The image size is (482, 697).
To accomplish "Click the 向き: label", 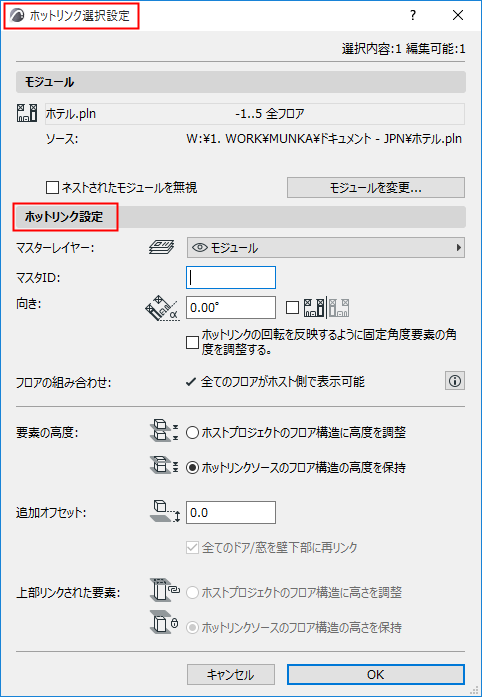I will tap(28, 305).
